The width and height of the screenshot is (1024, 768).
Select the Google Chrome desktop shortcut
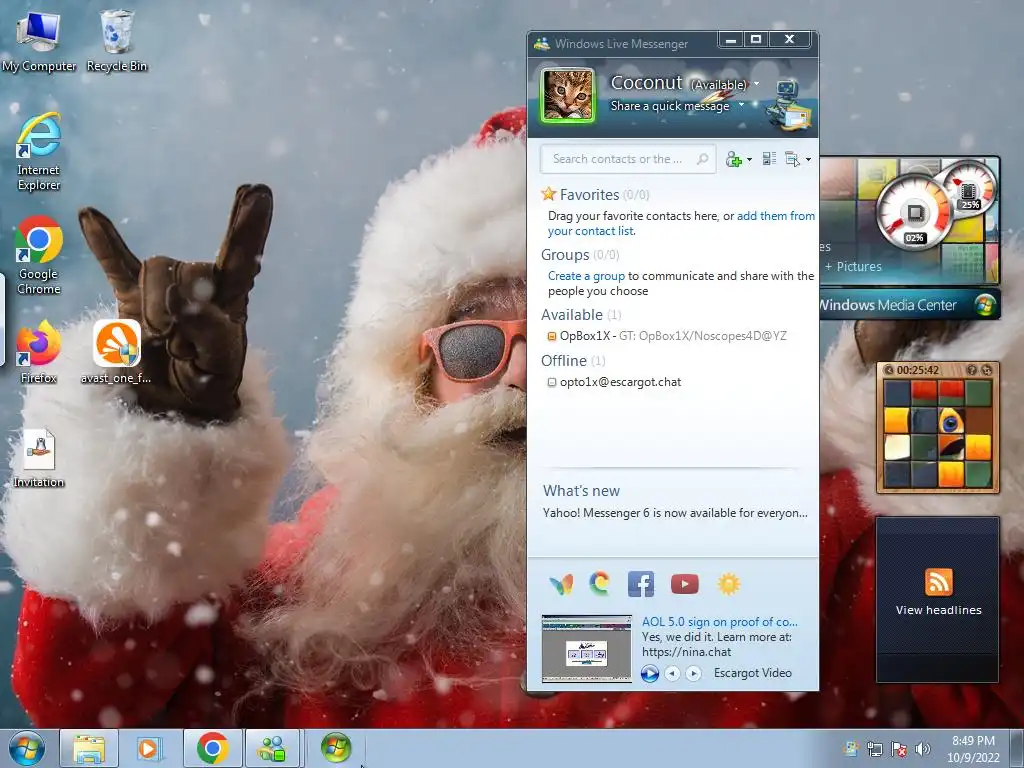39,255
